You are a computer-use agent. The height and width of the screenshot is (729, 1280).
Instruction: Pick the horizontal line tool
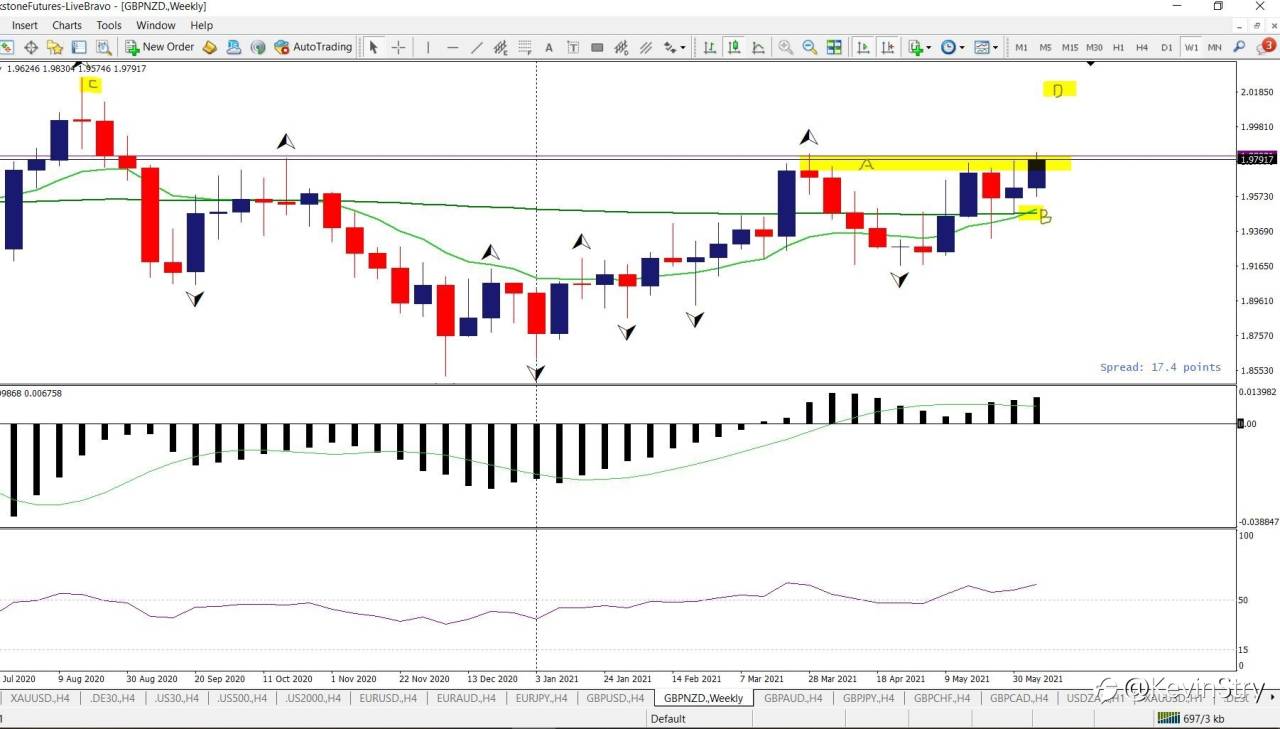(x=452, y=47)
